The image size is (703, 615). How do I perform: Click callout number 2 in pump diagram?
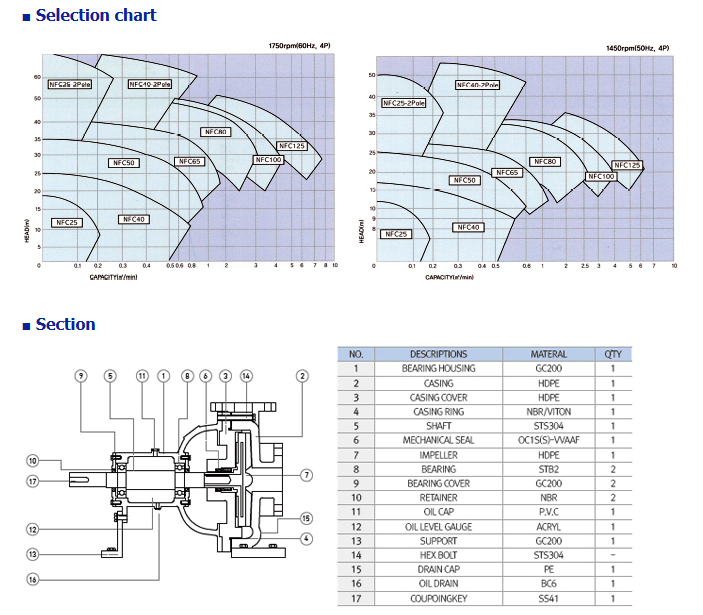click(x=301, y=376)
